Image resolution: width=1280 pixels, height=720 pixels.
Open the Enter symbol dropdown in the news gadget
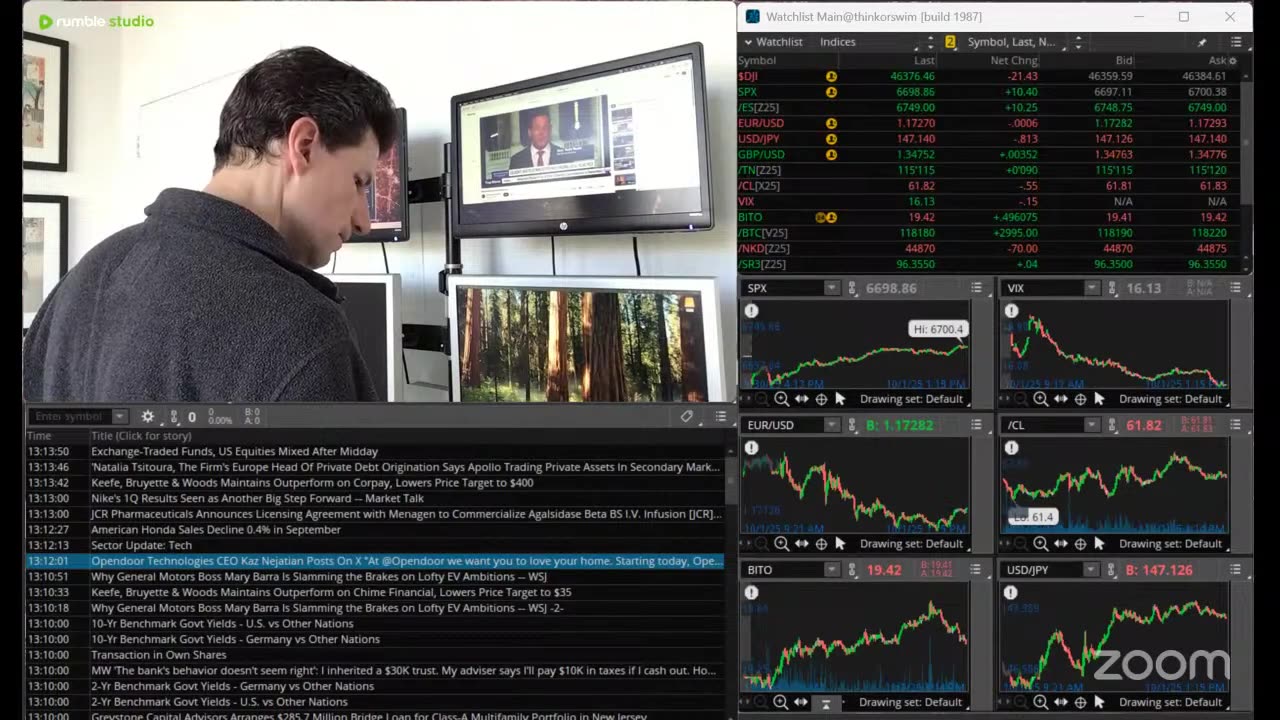pyautogui.click(x=119, y=417)
